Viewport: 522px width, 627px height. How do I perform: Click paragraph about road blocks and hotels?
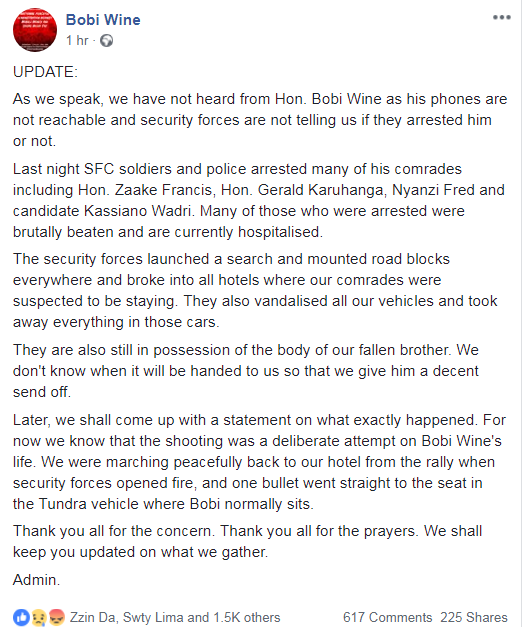[x=255, y=290]
